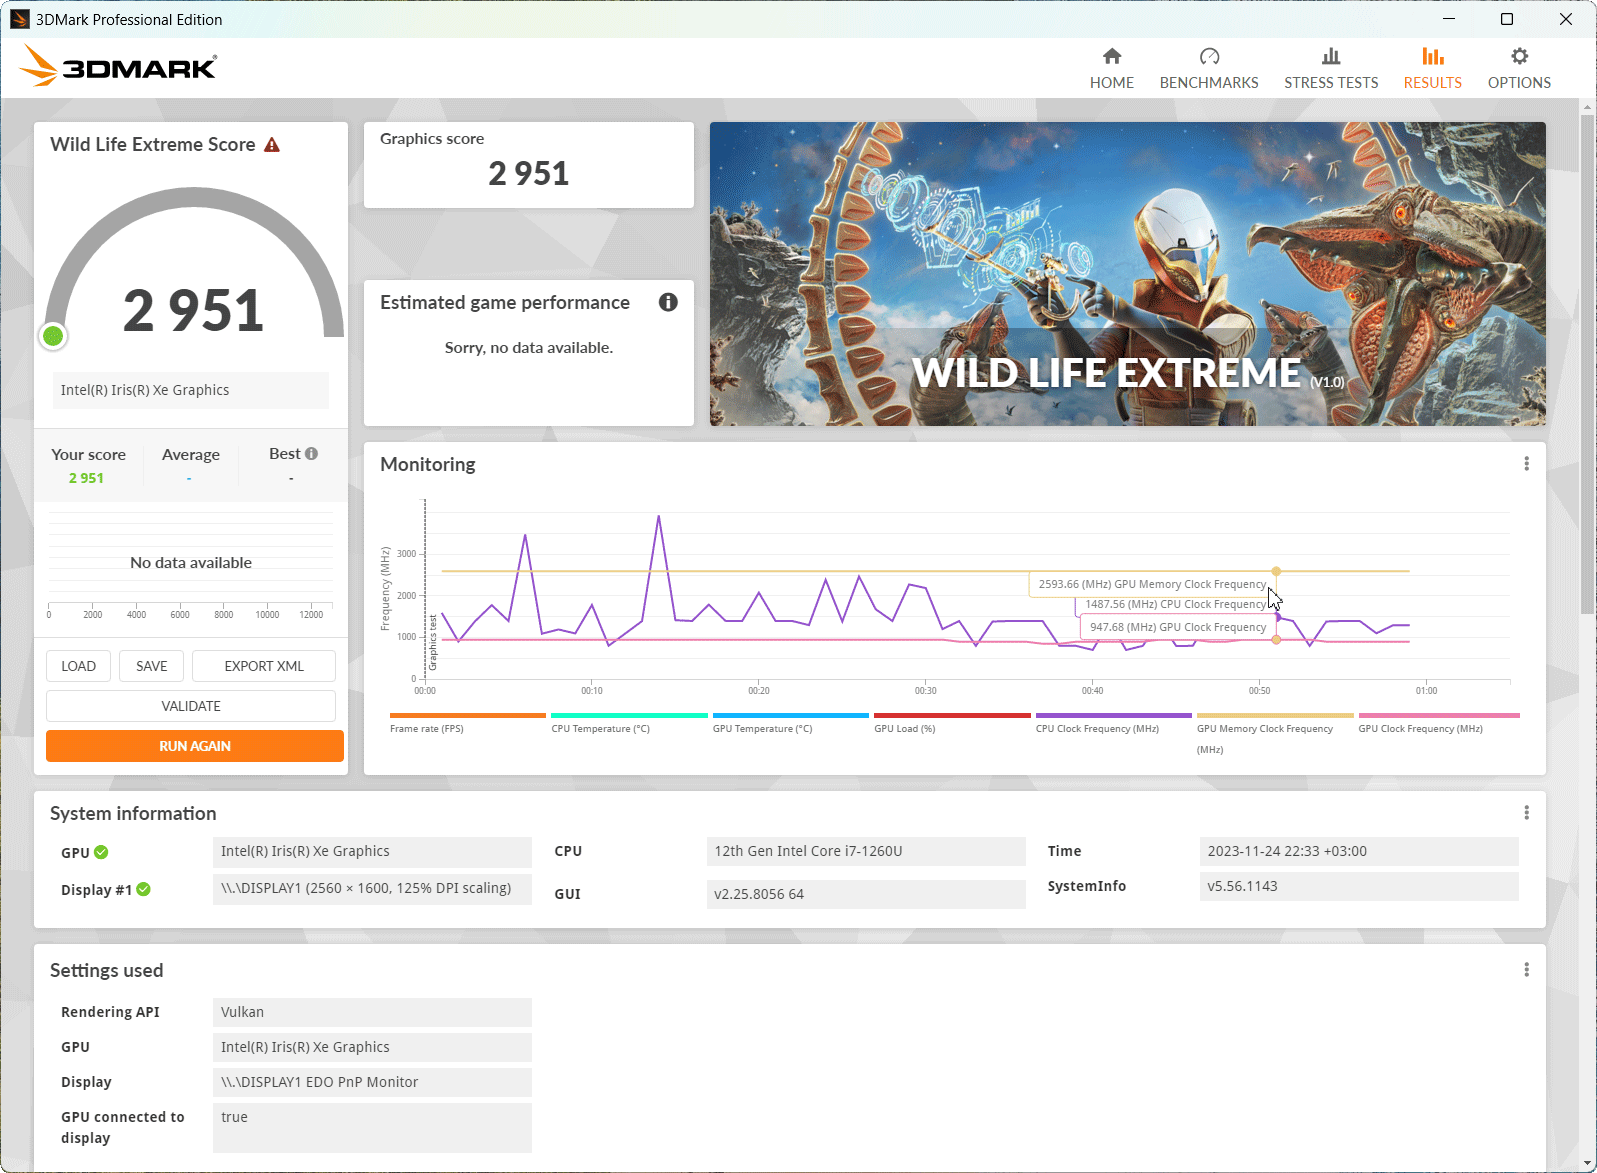Click the Time value 2023-11-24 22:33 +03:00
This screenshot has width=1597, height=1173.
1359,851
